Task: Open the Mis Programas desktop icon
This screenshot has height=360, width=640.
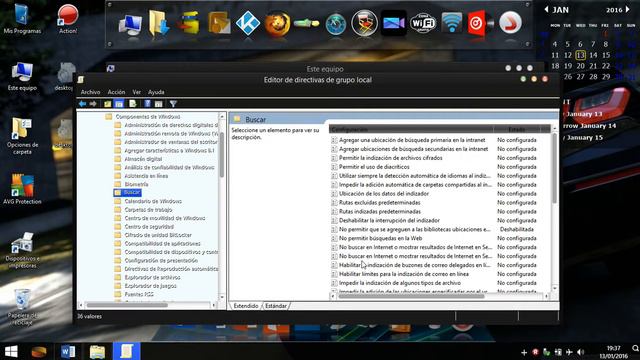Action: tap(22, 18)
